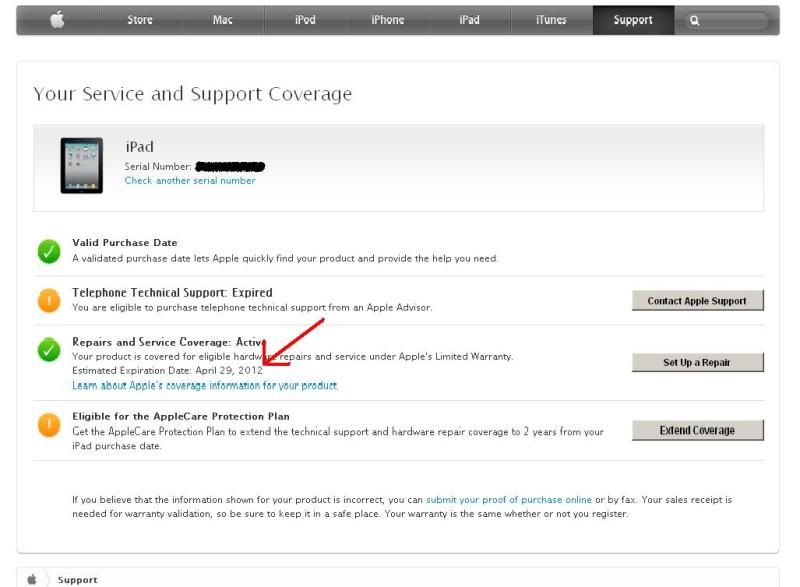This screenshot has height=587, width=800.
Task: Click Telephone Technical Support: Expired heading
Action: click(172, 293)
